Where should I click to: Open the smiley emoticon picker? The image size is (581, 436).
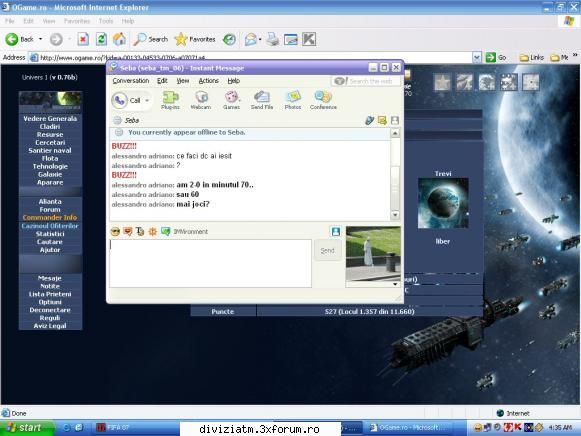[x=115, y=232]
